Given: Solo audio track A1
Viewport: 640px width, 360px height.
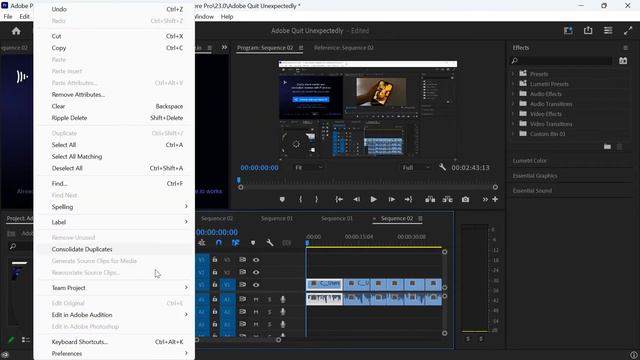Looking at the screenshot, I should click(269, 299).
